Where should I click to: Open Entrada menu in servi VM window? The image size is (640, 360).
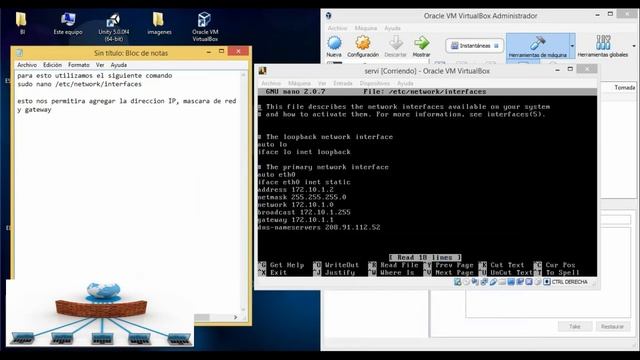click(x=342, y=83)
